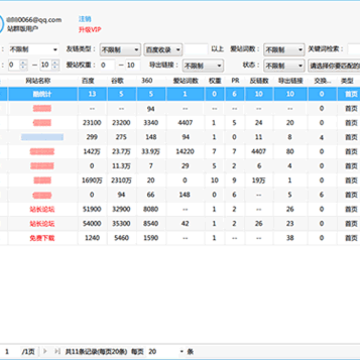Image resolution: width=360 pixels, height=360 pixels.
Task: Click the spin box showing 0
Action: tap(18, 65)
